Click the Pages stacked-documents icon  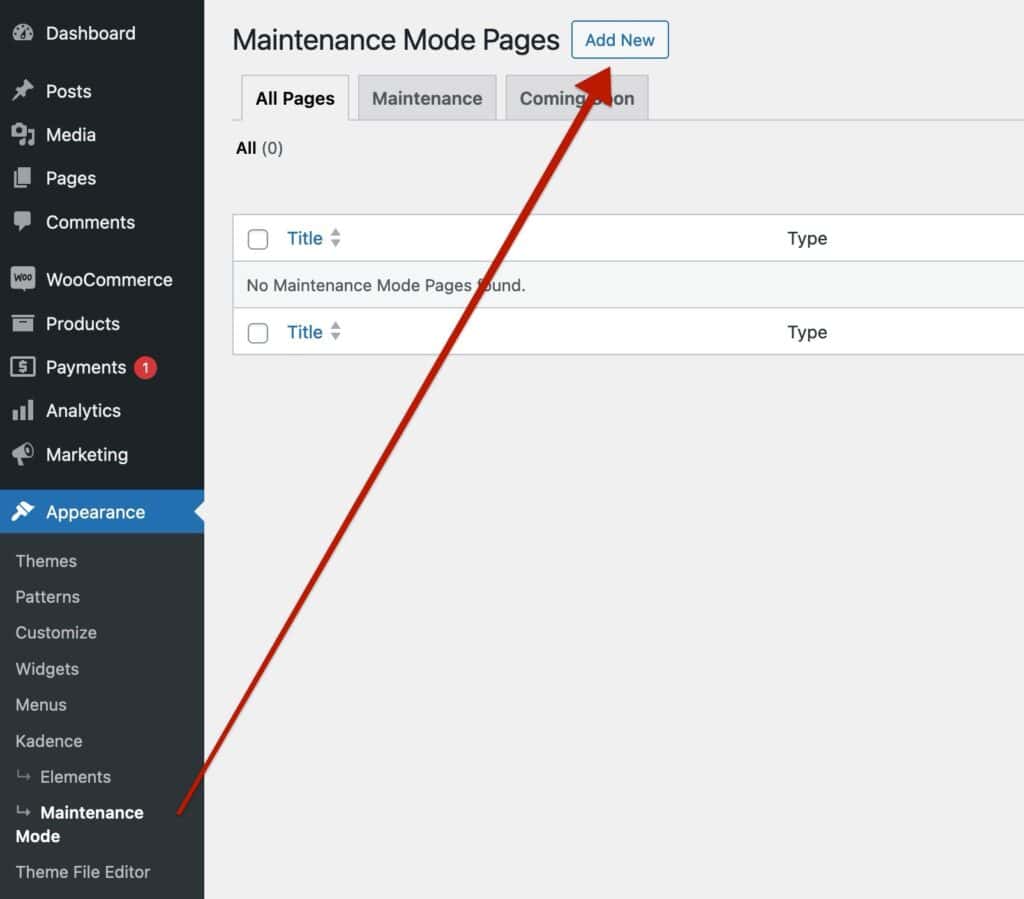coord(24,179)
